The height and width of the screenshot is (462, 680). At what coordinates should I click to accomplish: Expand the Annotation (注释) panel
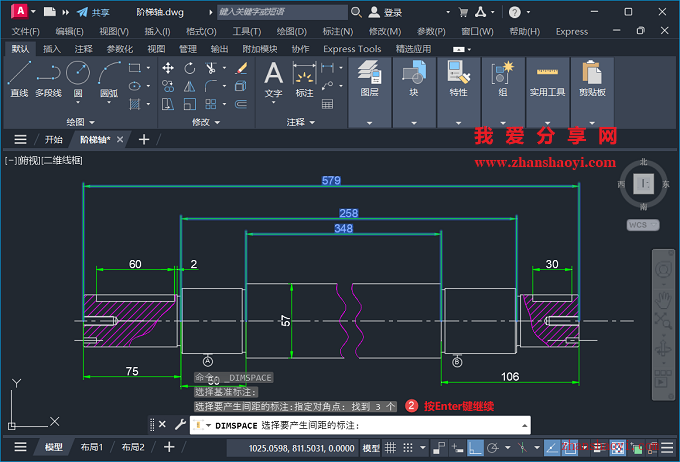[x=301, y=122]
